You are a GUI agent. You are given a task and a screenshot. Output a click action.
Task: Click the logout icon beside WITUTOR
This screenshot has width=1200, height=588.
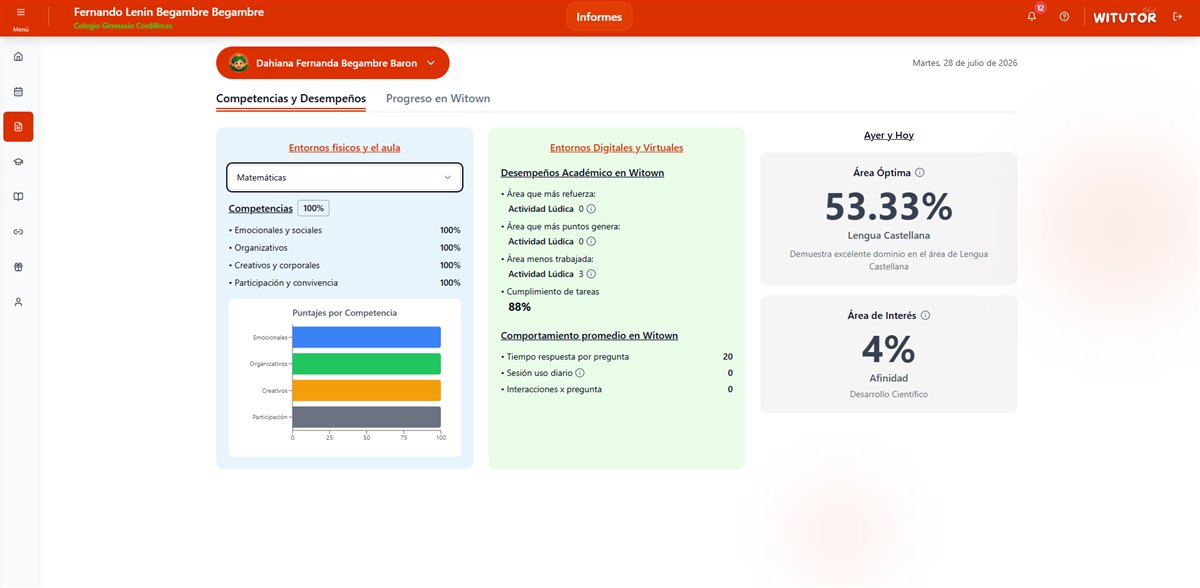(1177, 17)
